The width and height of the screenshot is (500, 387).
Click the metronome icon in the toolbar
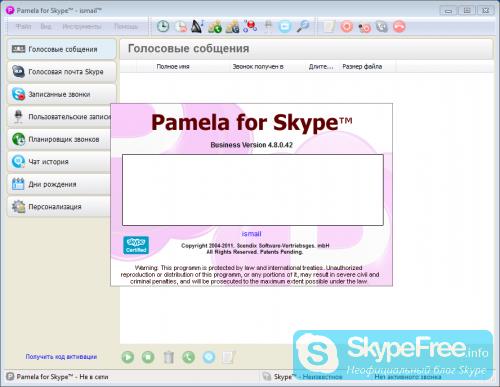(x=198, y=26)
